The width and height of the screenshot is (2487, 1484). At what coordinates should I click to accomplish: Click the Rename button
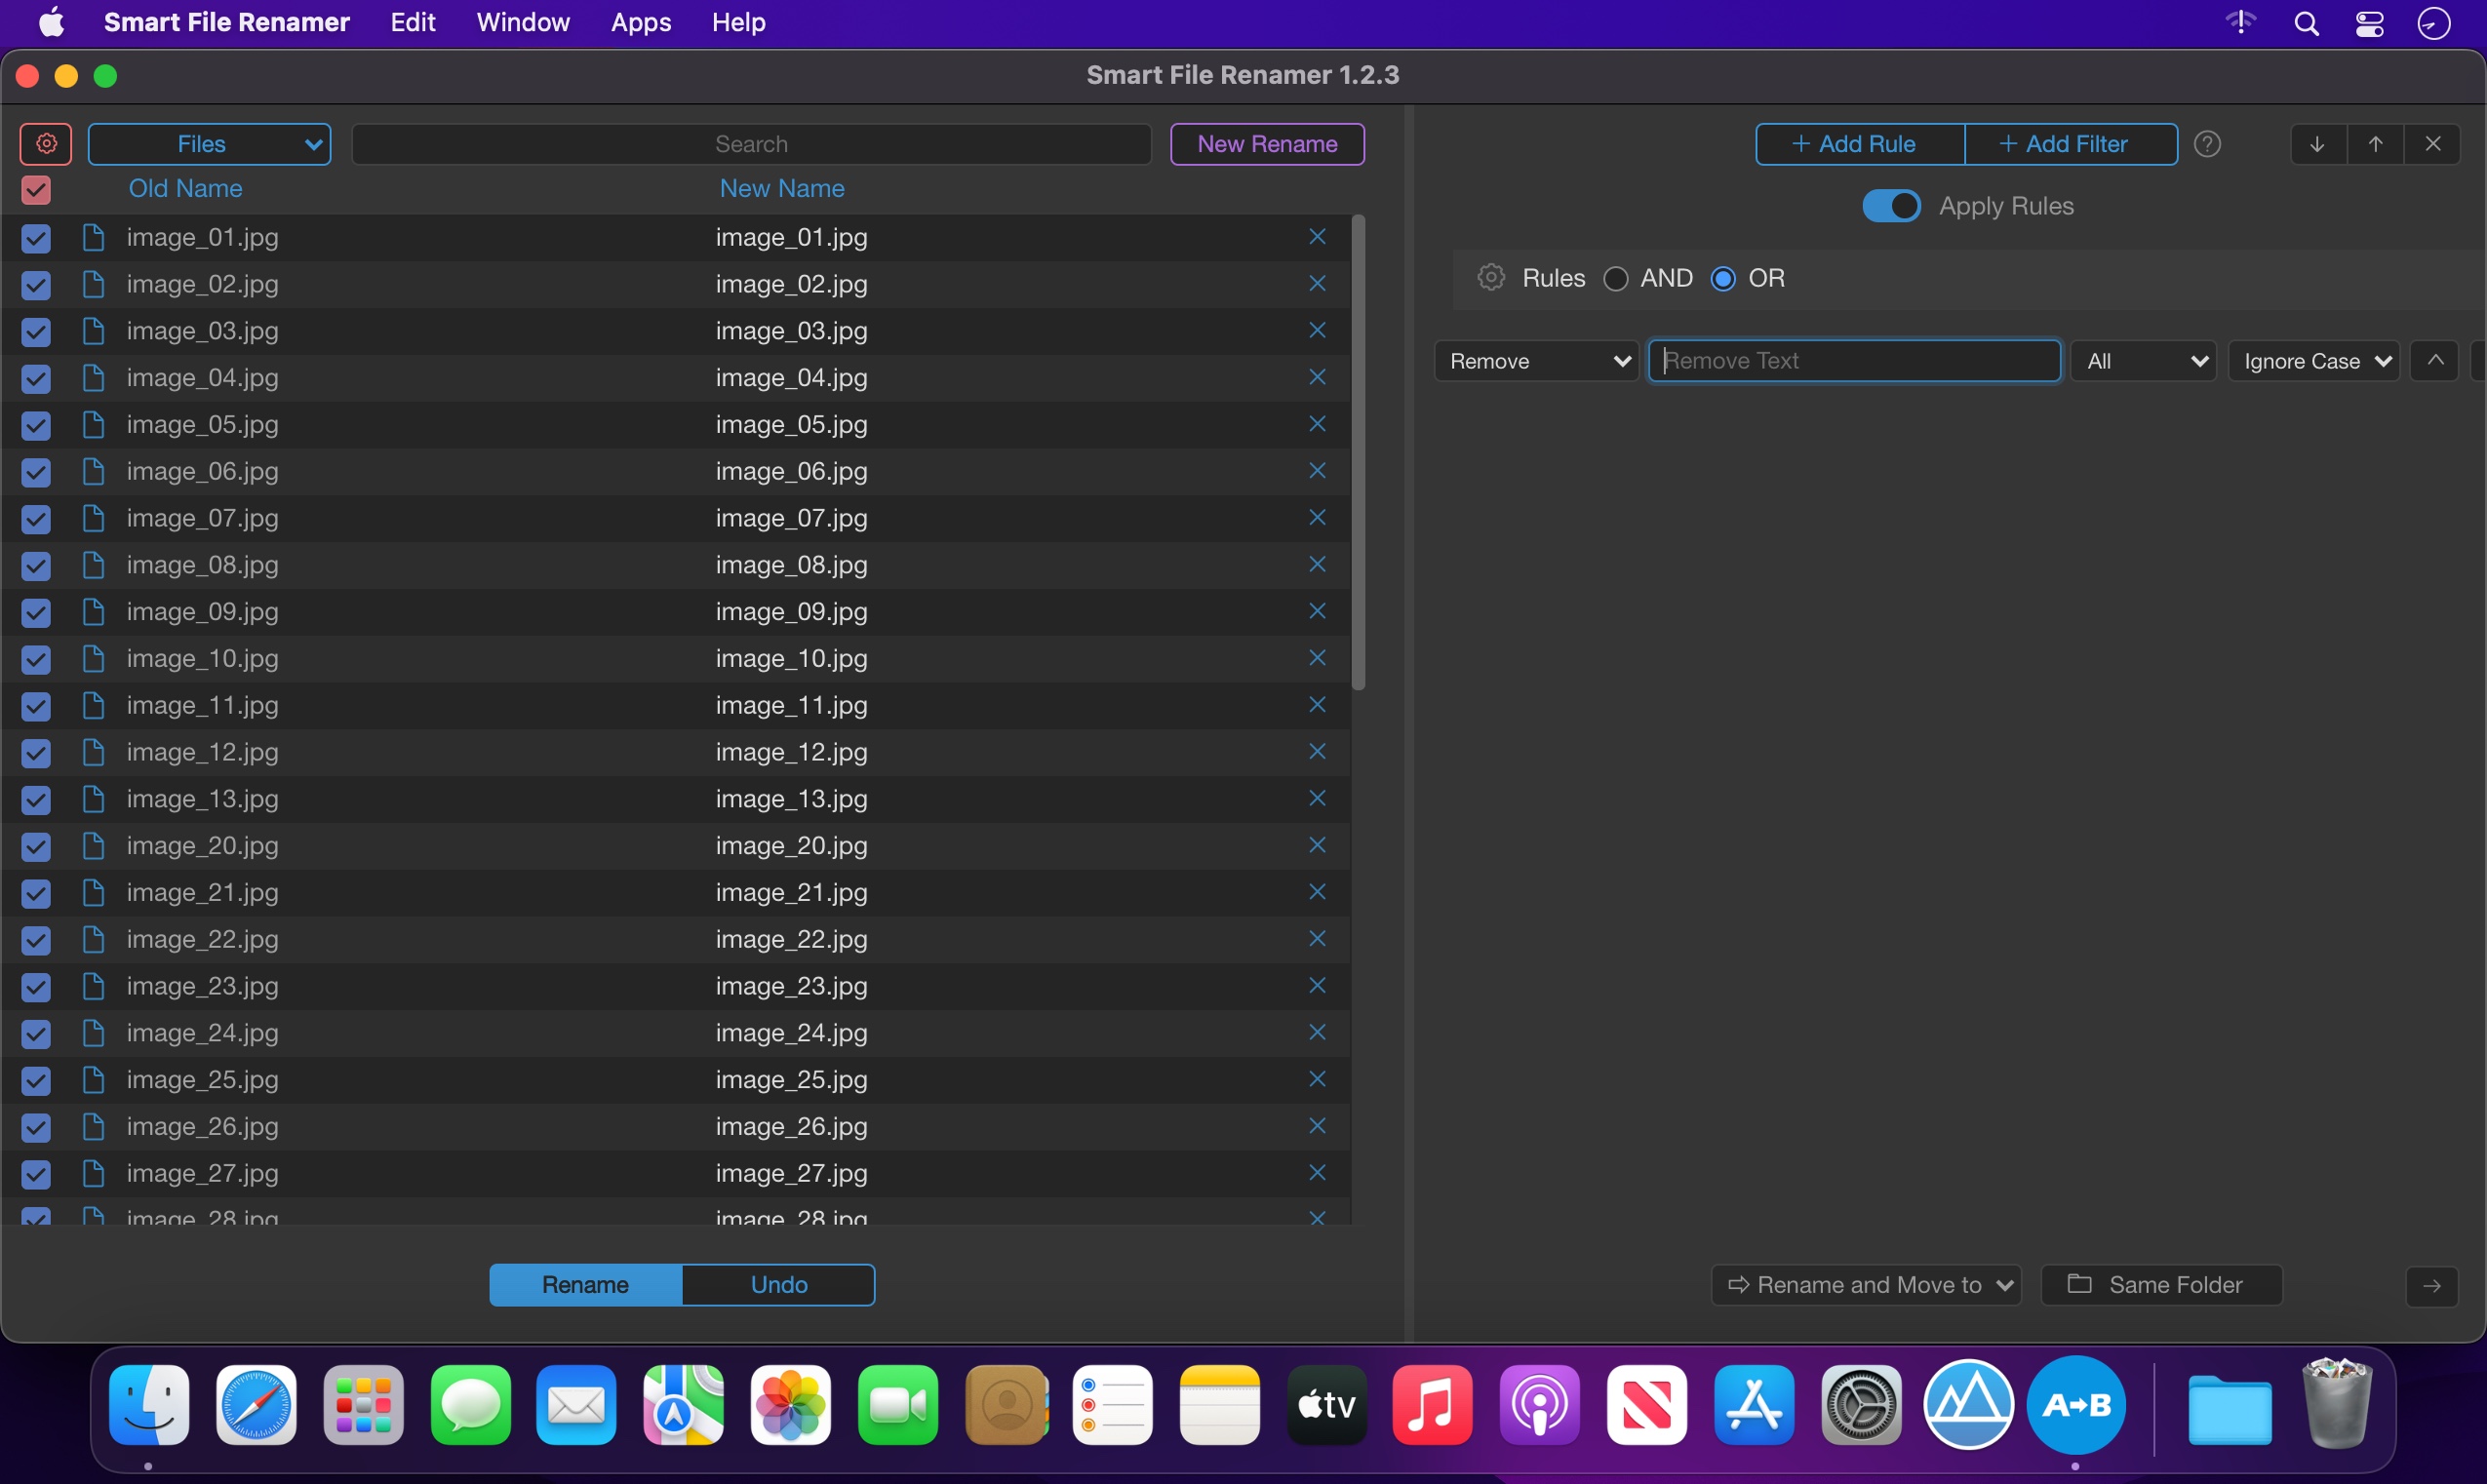coord(586,1285)
